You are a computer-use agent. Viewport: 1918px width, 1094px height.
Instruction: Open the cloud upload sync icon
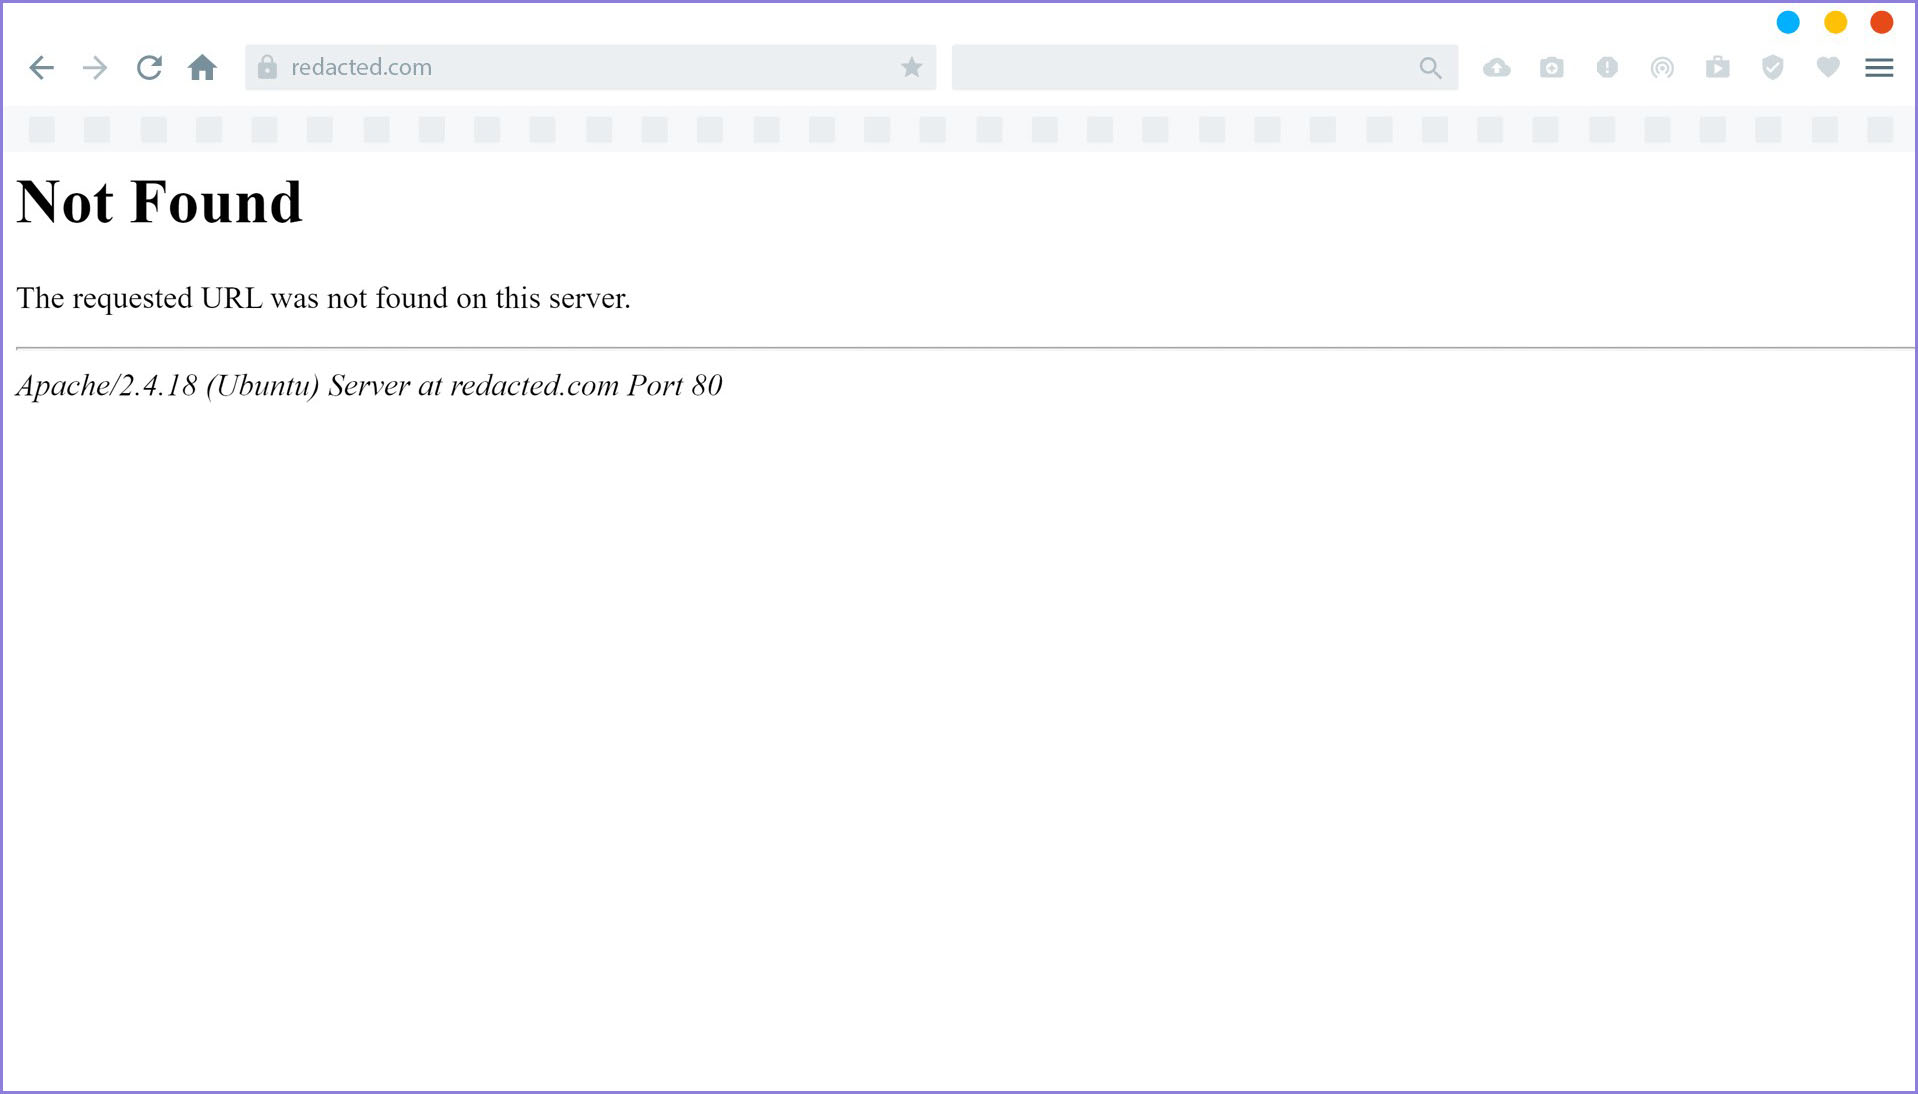[x=1496, y=67]
